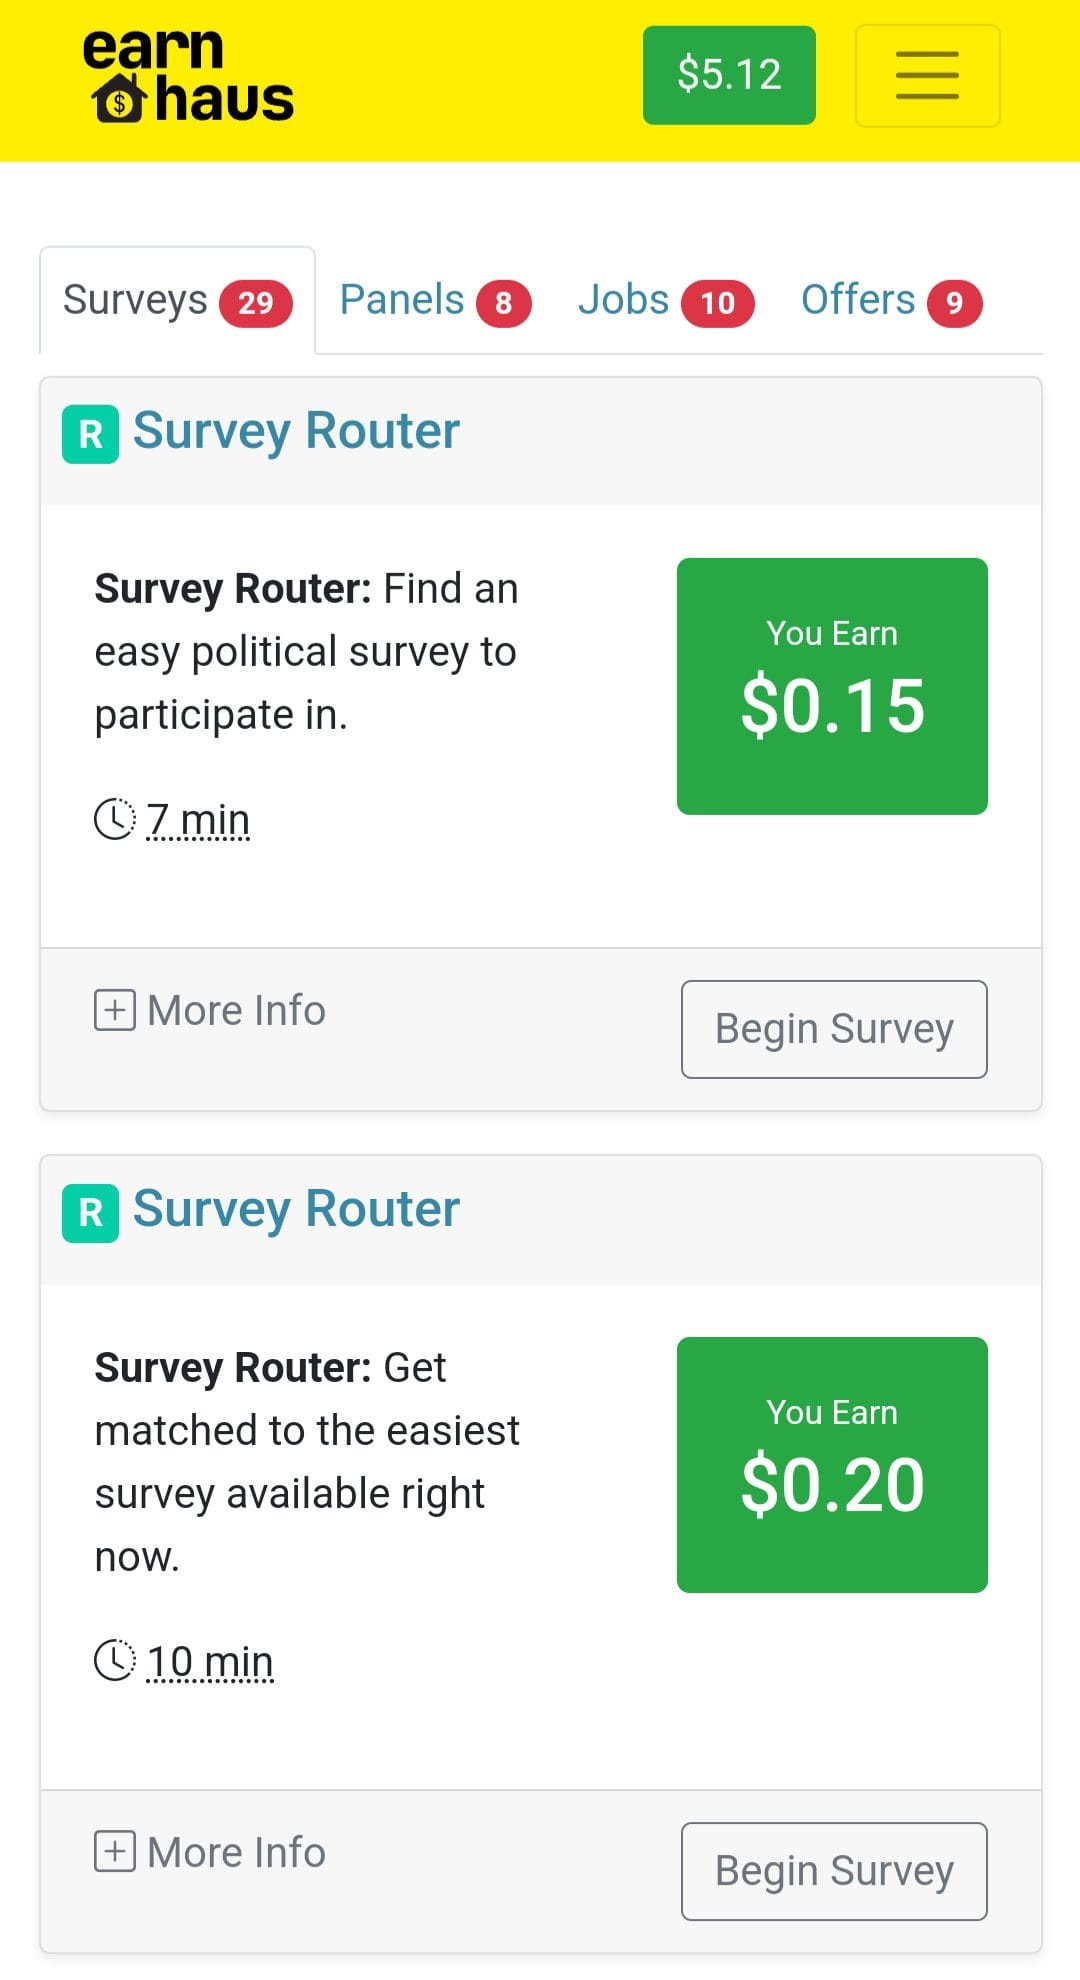The image size is (1080, 1980).
Task: Click the clock icon beside 10 min
Action: tap(115, 1661)
